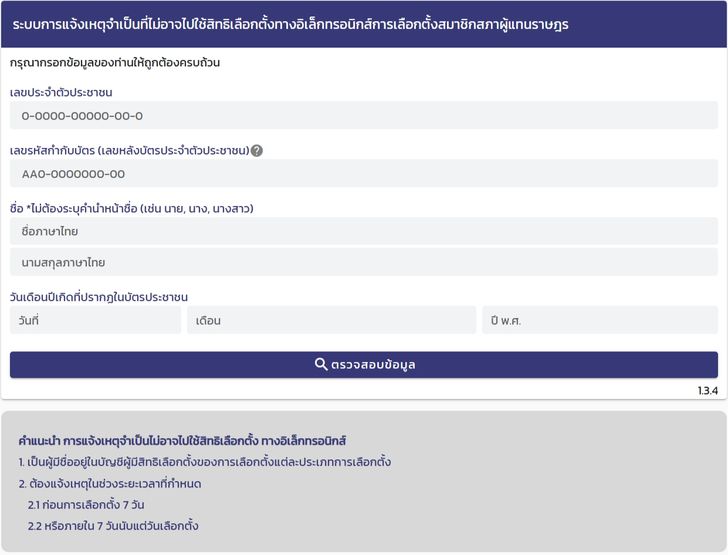Click the ชื่อ name field label
Screen dimensions: 728x555
(x=131, y=209)
